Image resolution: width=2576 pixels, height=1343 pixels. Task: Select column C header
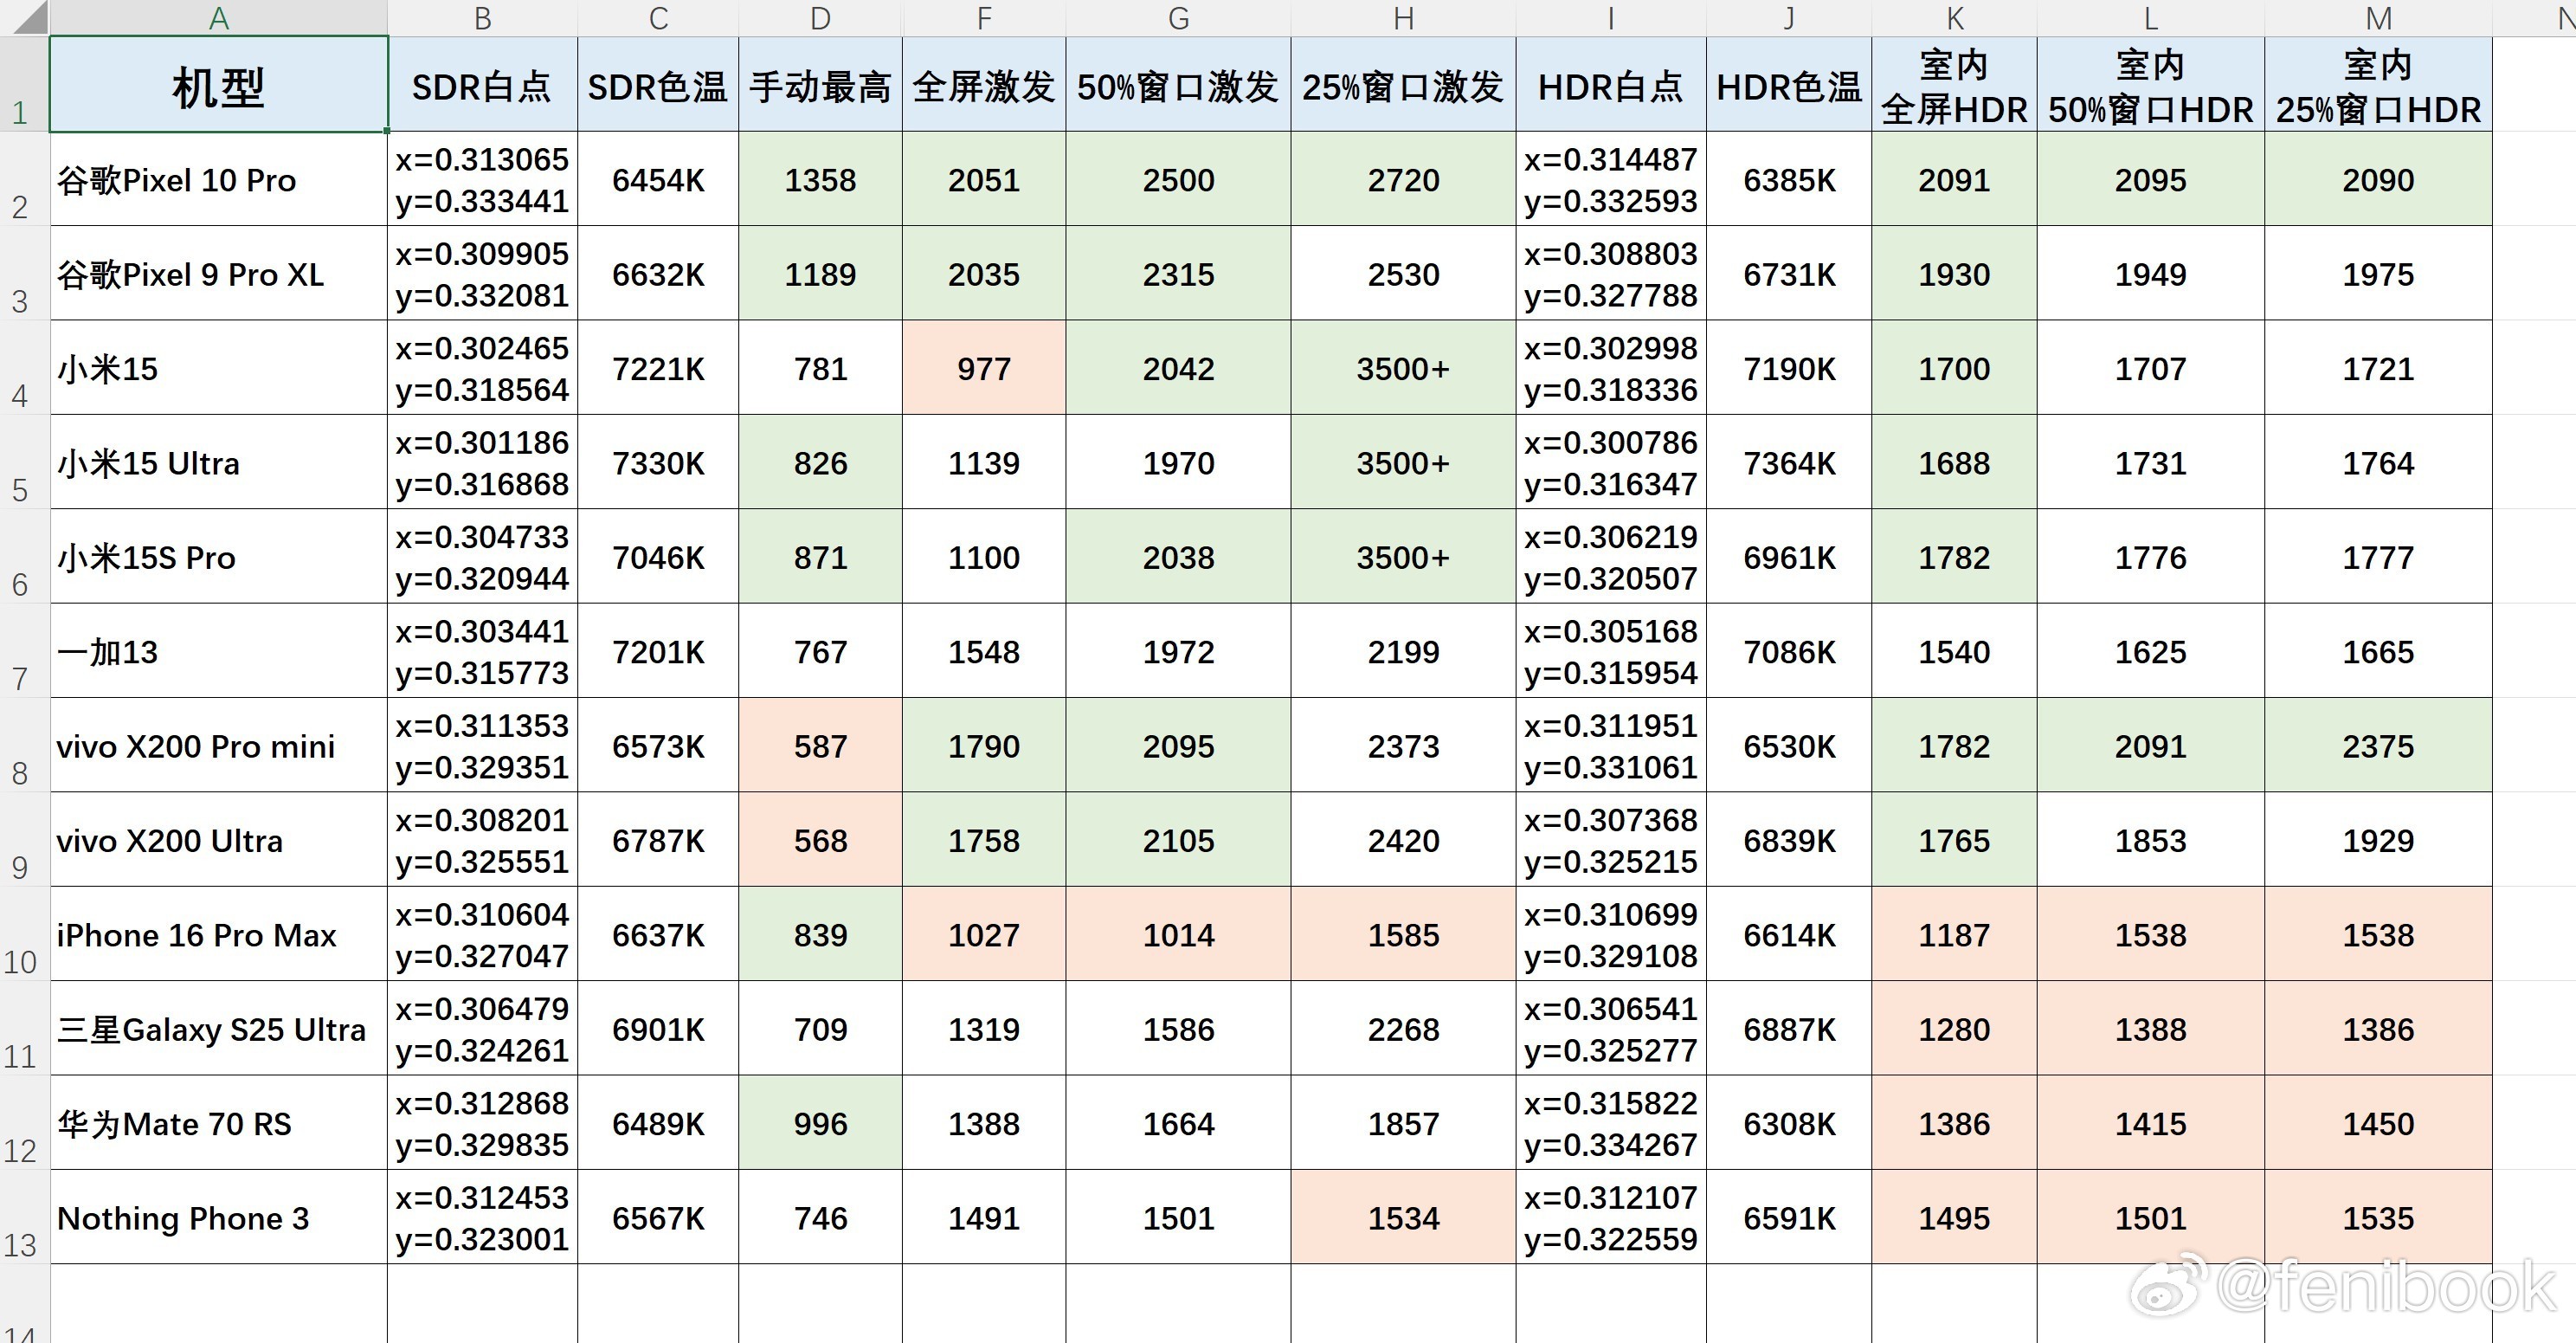pos(658,17)
